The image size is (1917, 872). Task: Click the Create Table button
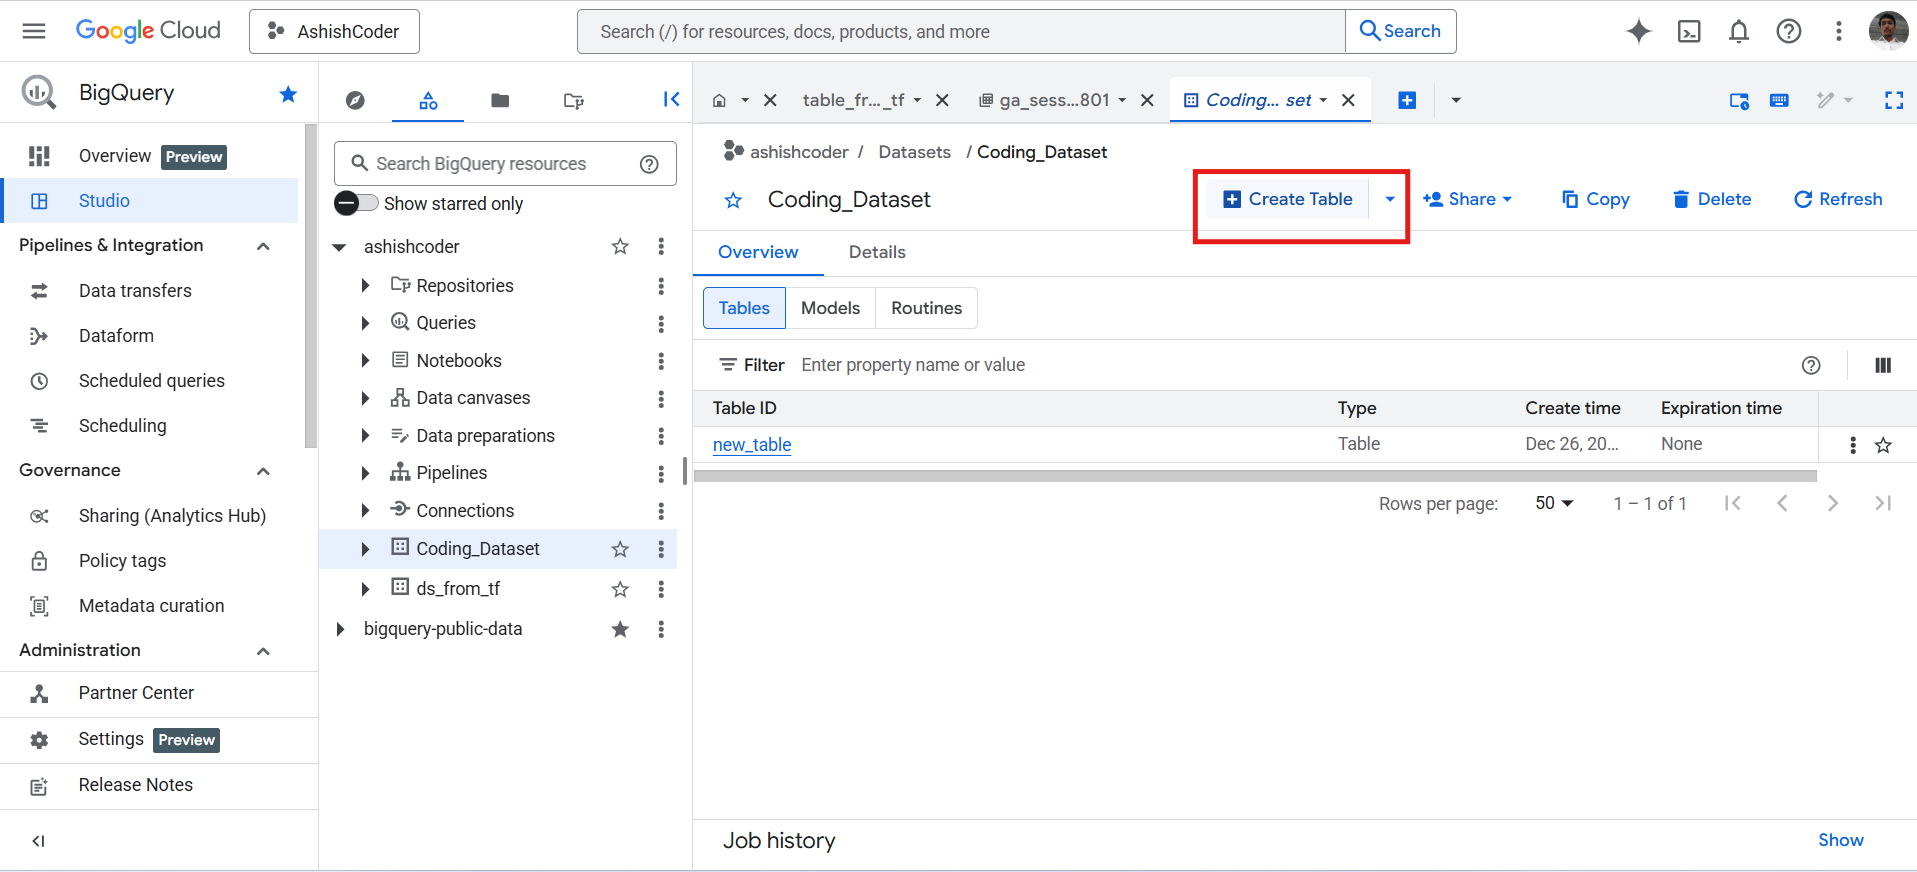point(1288,199)
